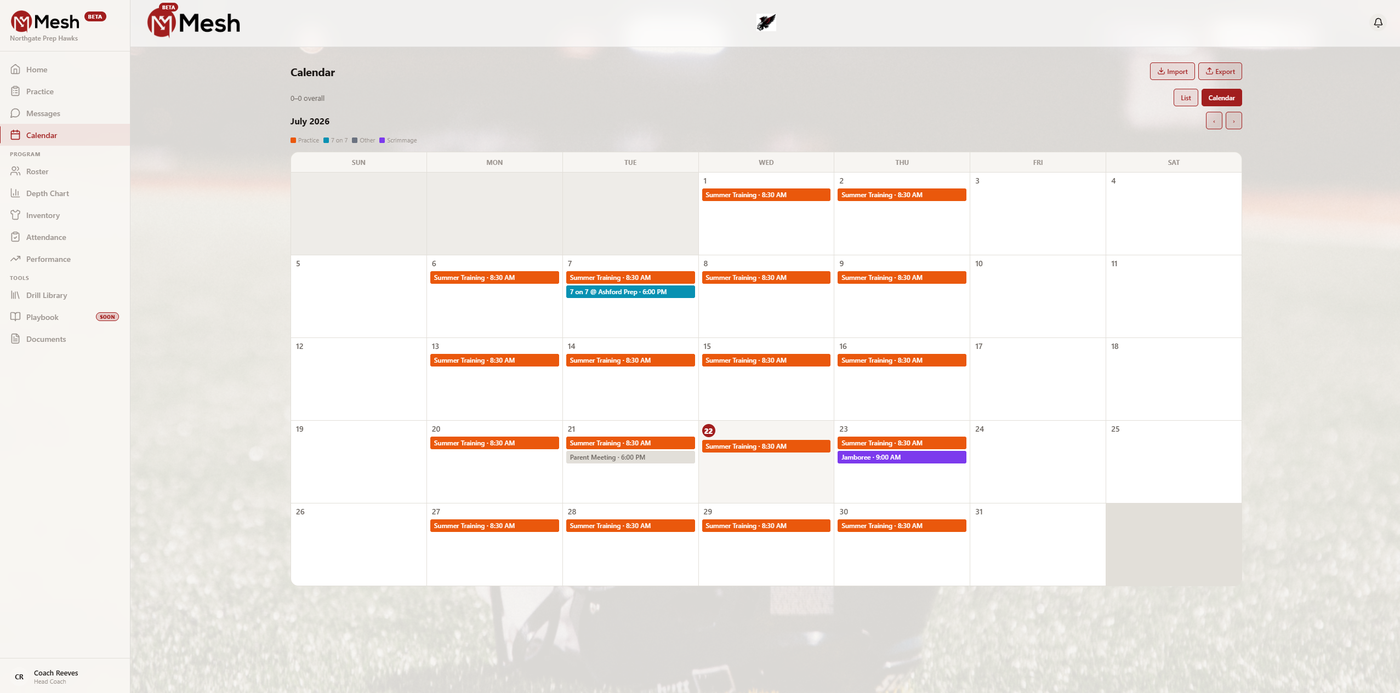Open Home in sidebar menu

tap(65, 70)
